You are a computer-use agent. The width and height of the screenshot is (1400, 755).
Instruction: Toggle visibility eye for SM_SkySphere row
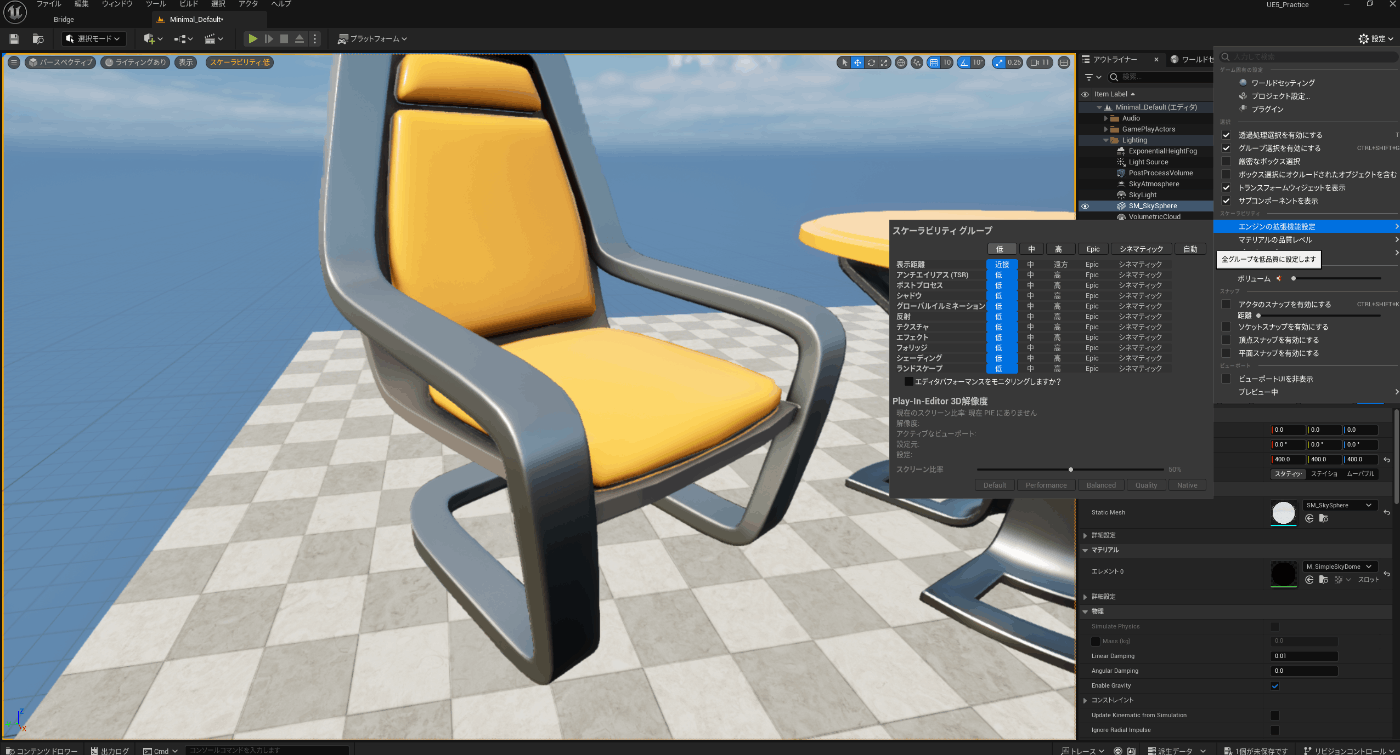(x=1085, y=206)
